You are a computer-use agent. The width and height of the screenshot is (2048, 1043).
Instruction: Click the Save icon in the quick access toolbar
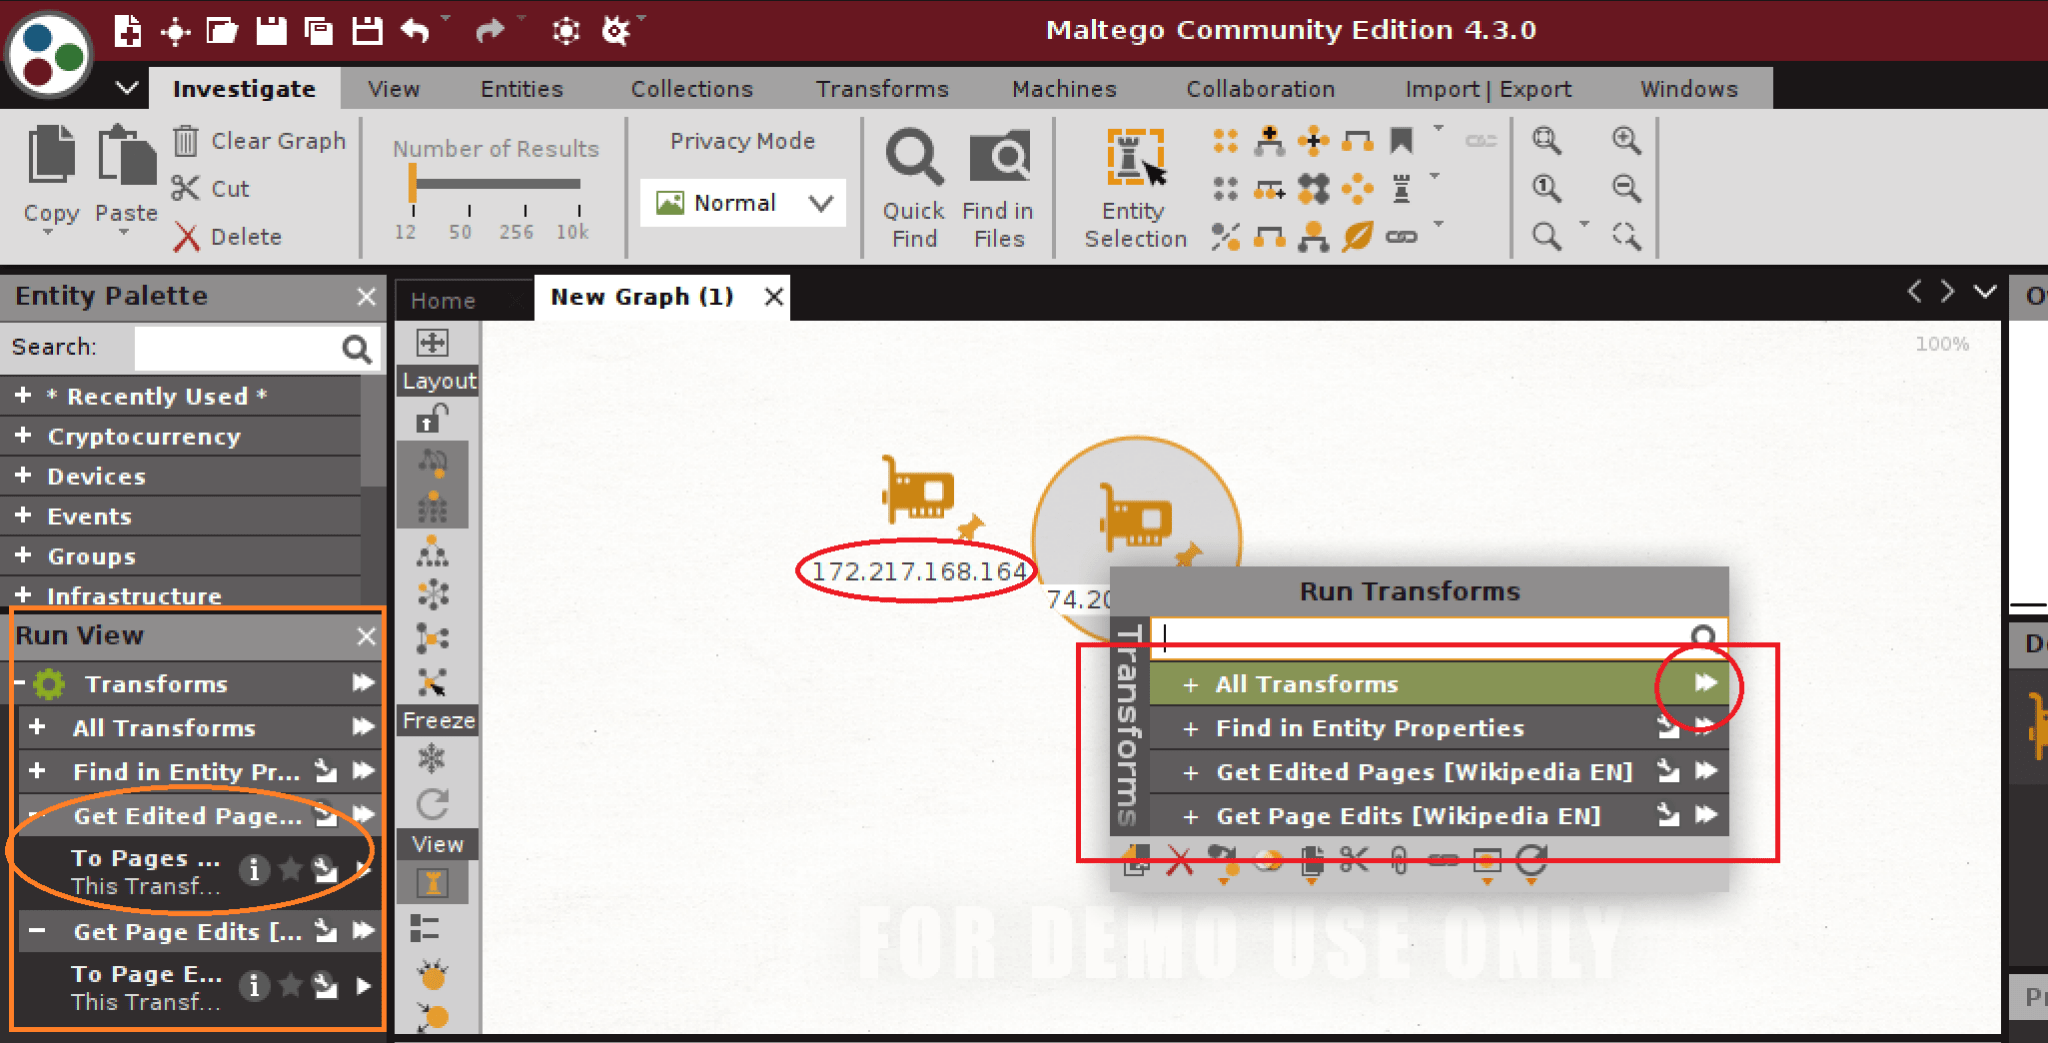(270, 30)
